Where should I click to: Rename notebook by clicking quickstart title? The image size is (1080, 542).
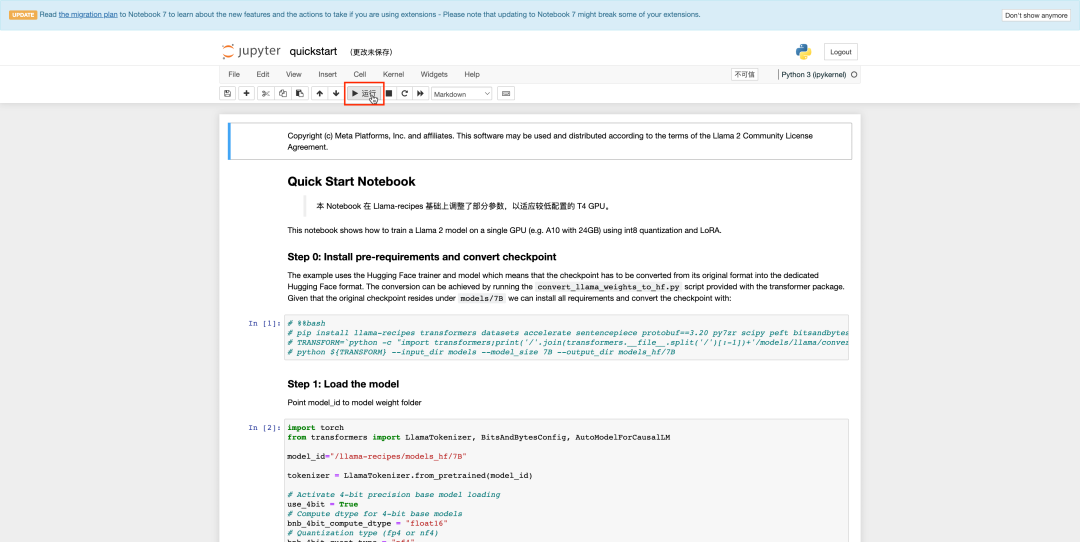pos(313,52)
